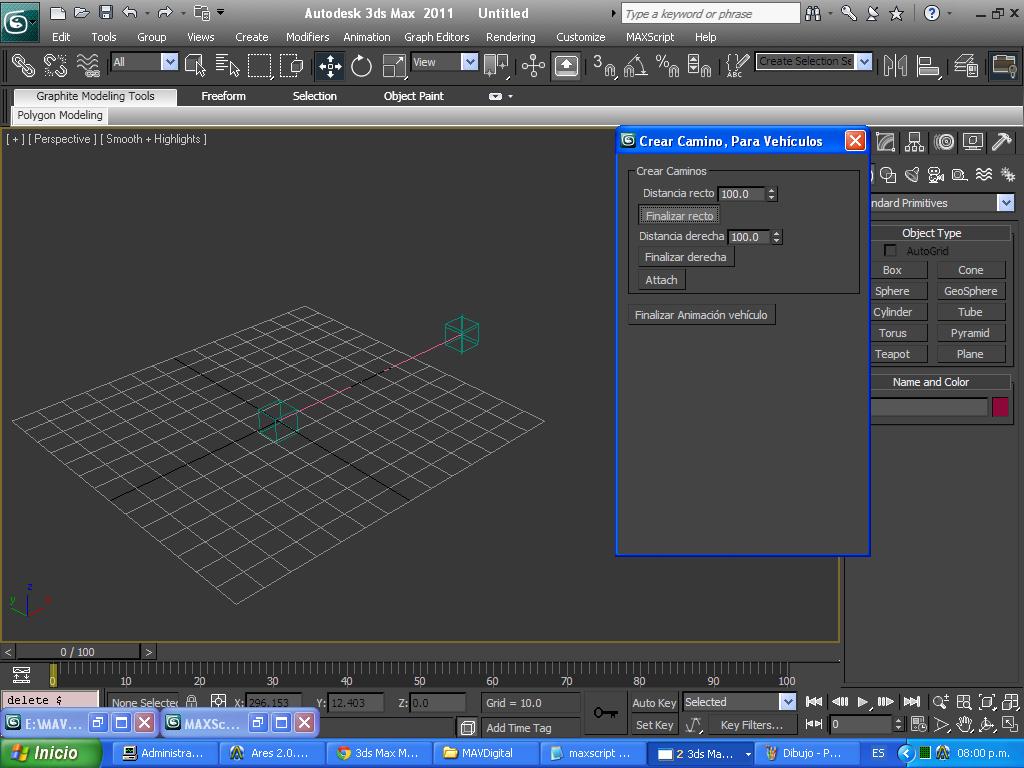The width and height of the screenshot is (1024, 768).
Task: Open the Mirror tool in toolbar
Action: [896, 66]
